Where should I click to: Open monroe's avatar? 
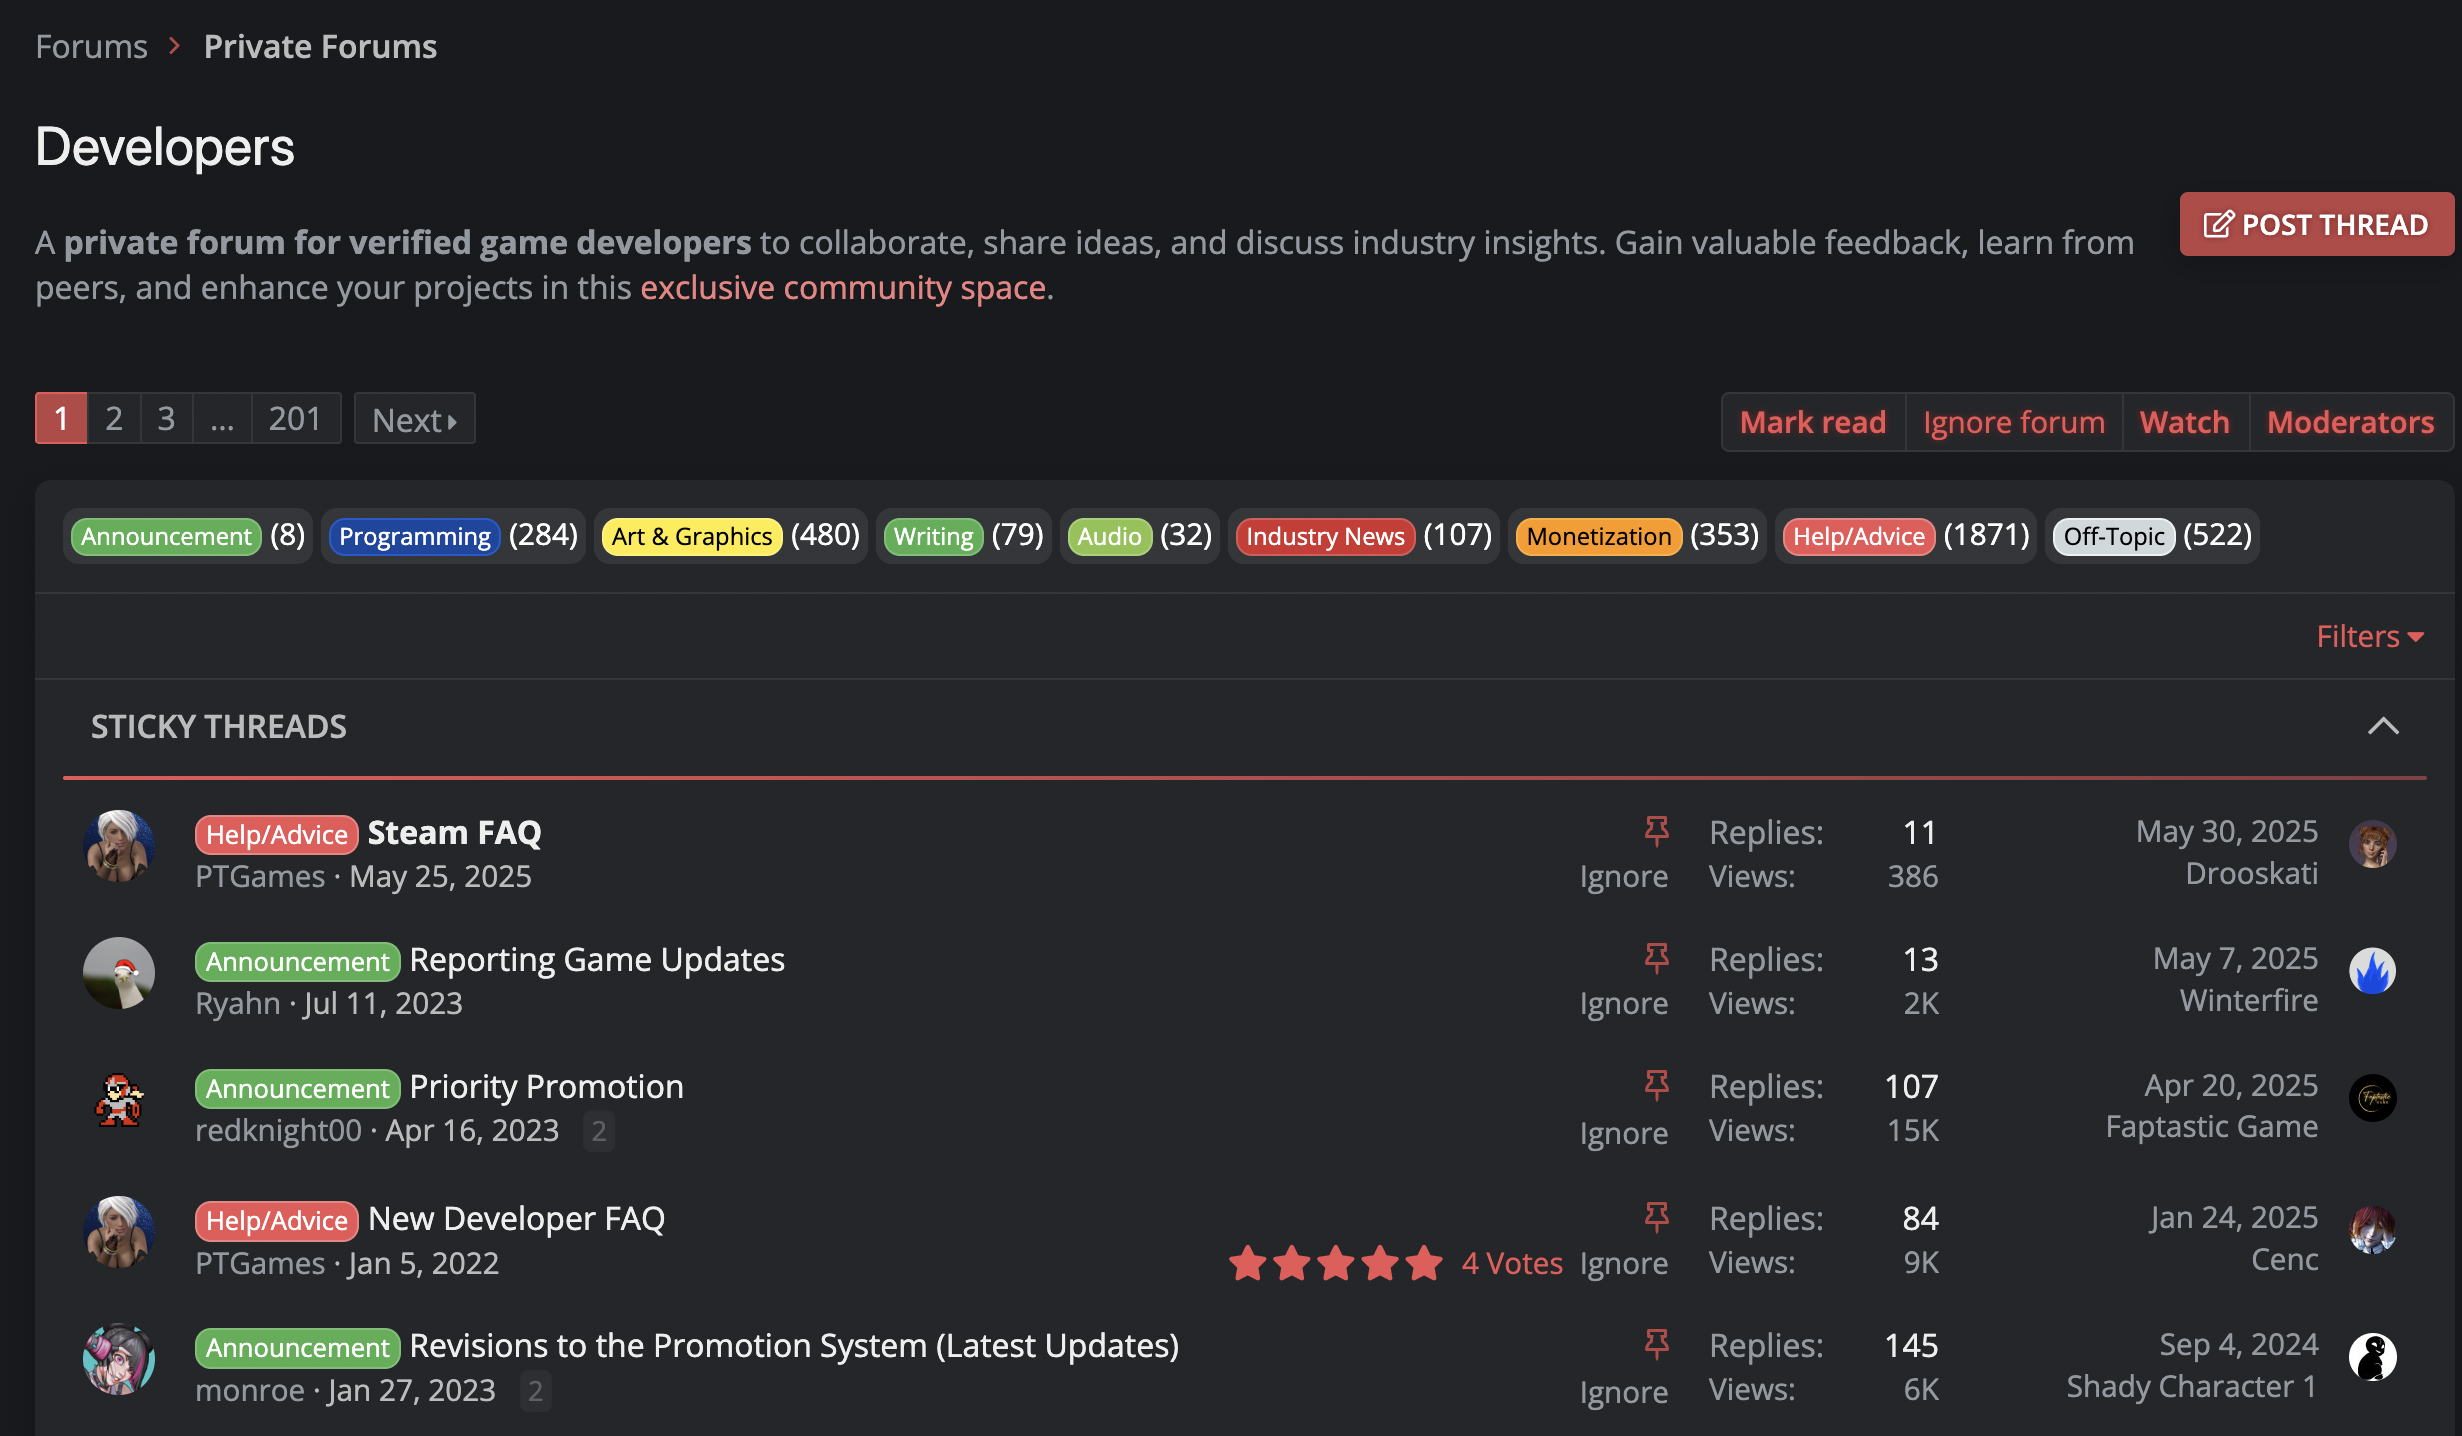pyautogui.click(x=119, y=1359)
